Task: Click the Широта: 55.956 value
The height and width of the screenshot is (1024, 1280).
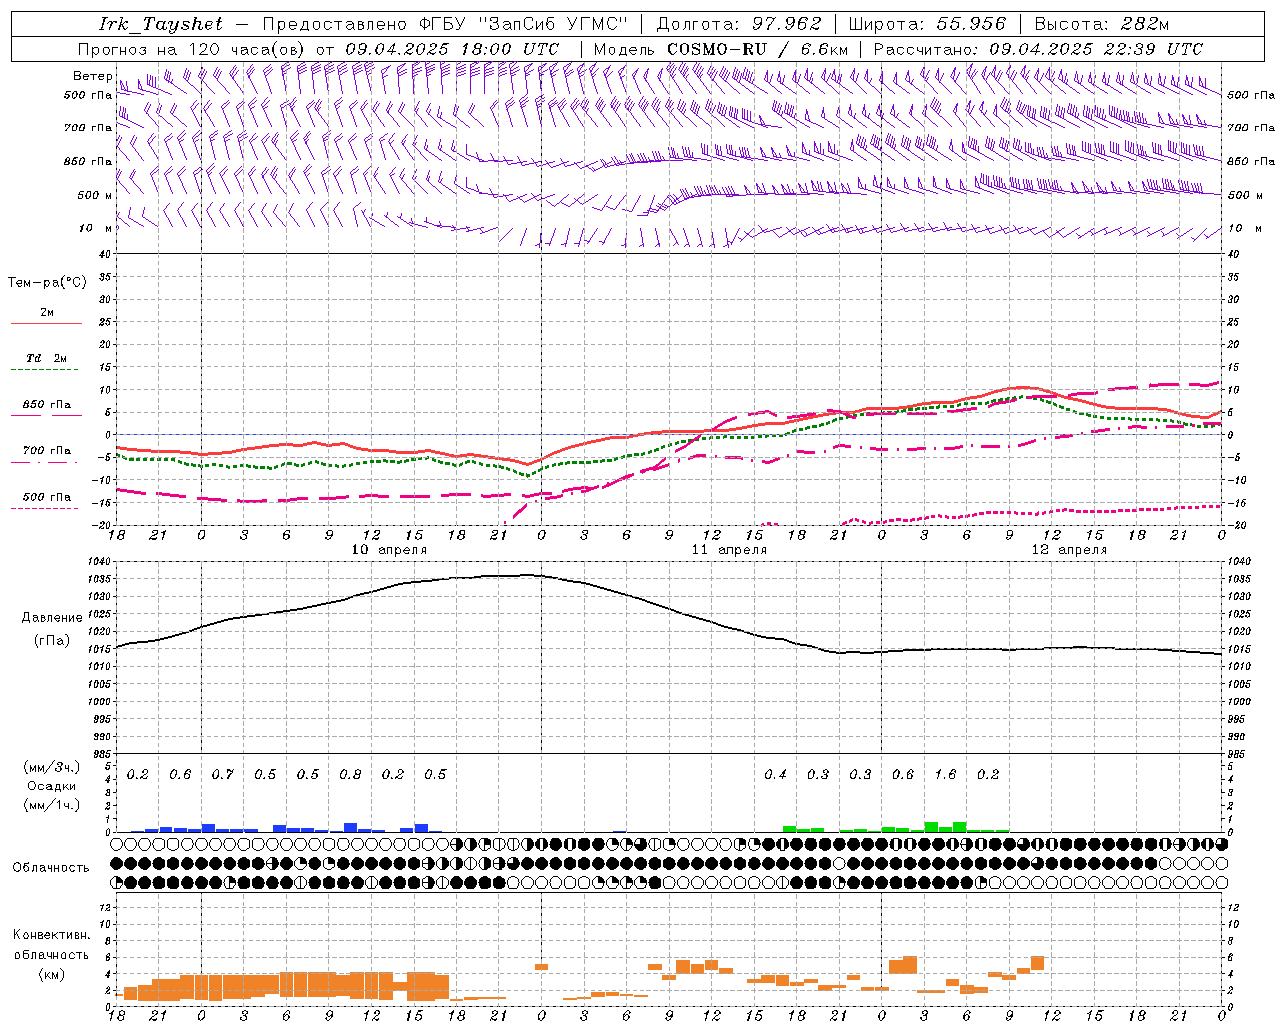Action: (927, 24)
